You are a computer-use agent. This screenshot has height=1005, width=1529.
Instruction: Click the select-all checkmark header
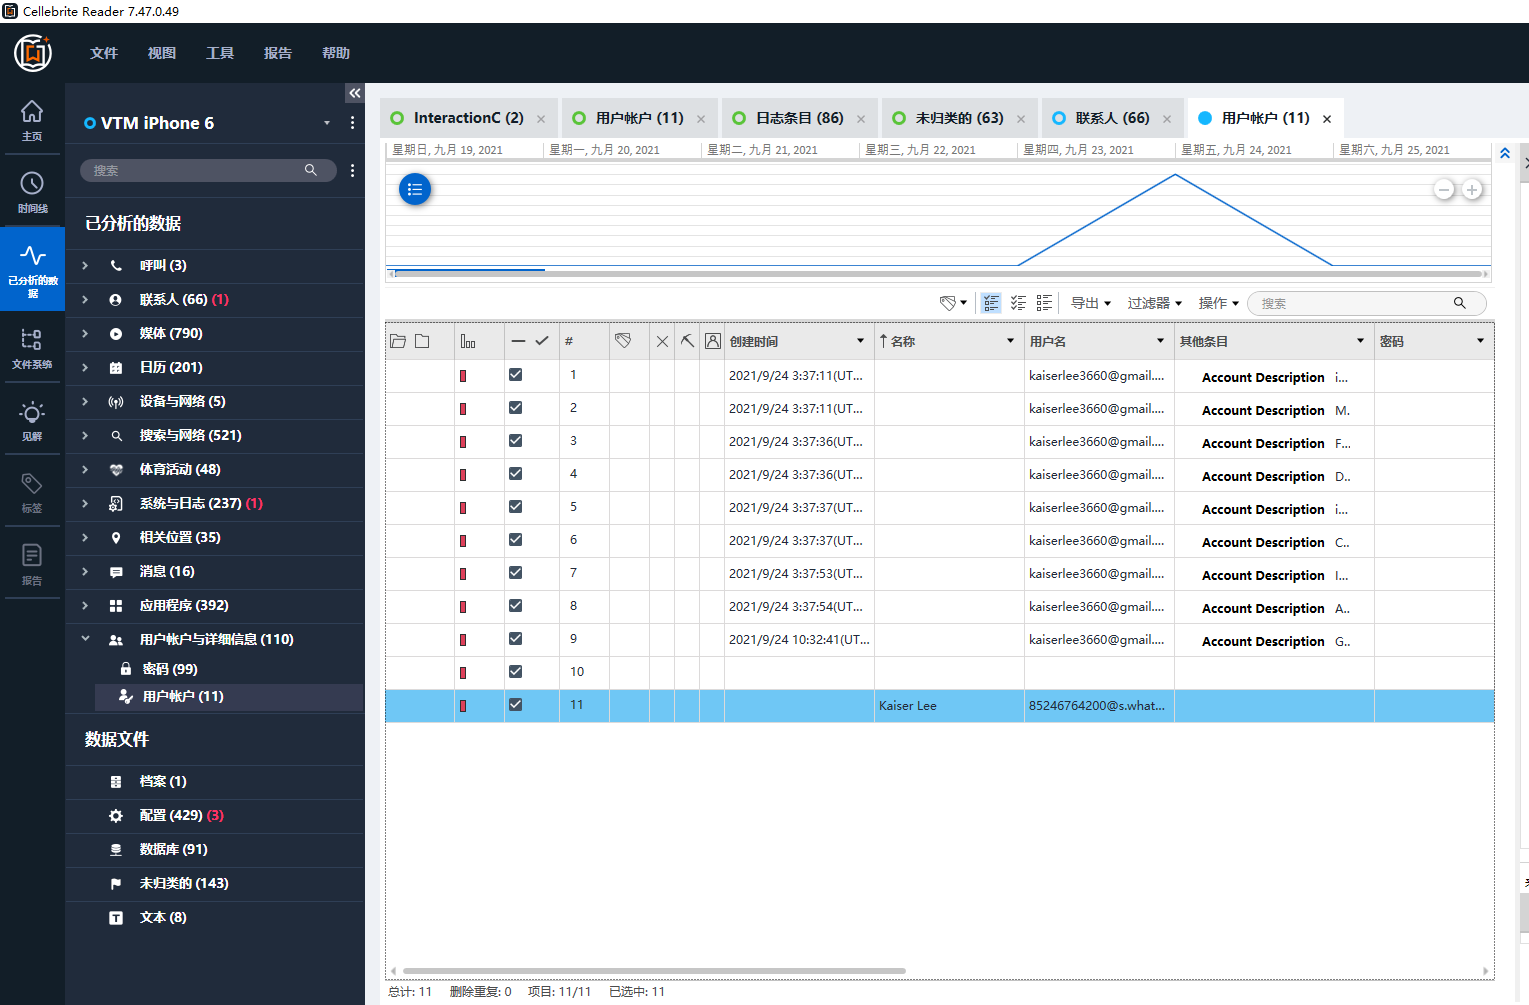(x=542, y=341)
